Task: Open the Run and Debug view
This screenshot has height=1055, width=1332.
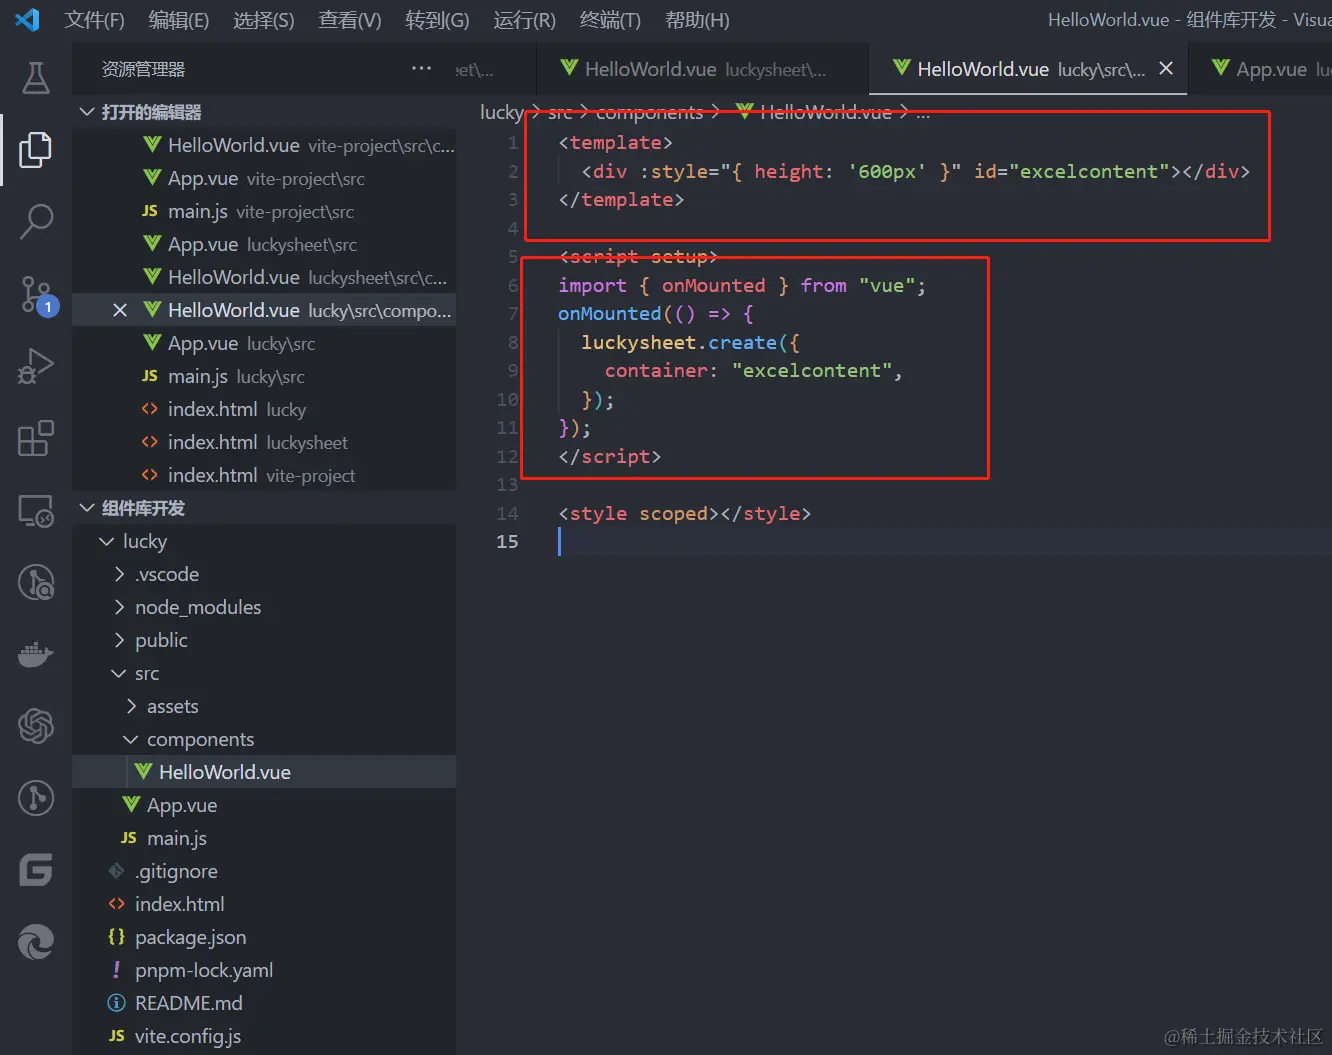Action: coord(36,366)
